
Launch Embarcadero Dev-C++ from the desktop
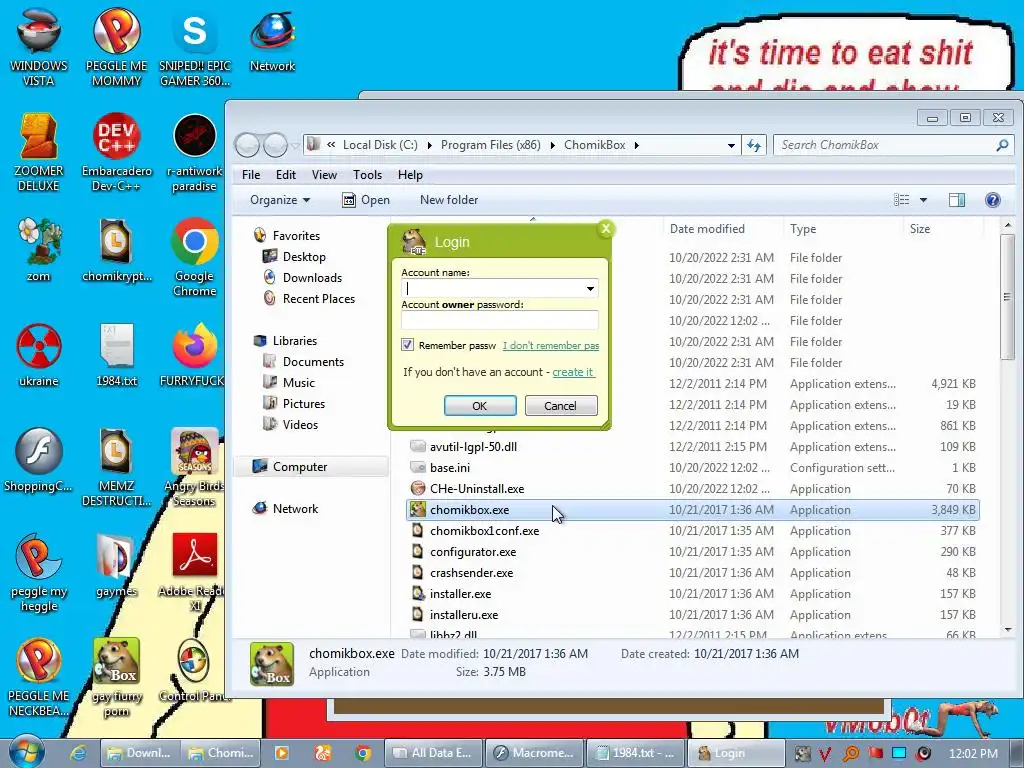[x=116, y=152]
